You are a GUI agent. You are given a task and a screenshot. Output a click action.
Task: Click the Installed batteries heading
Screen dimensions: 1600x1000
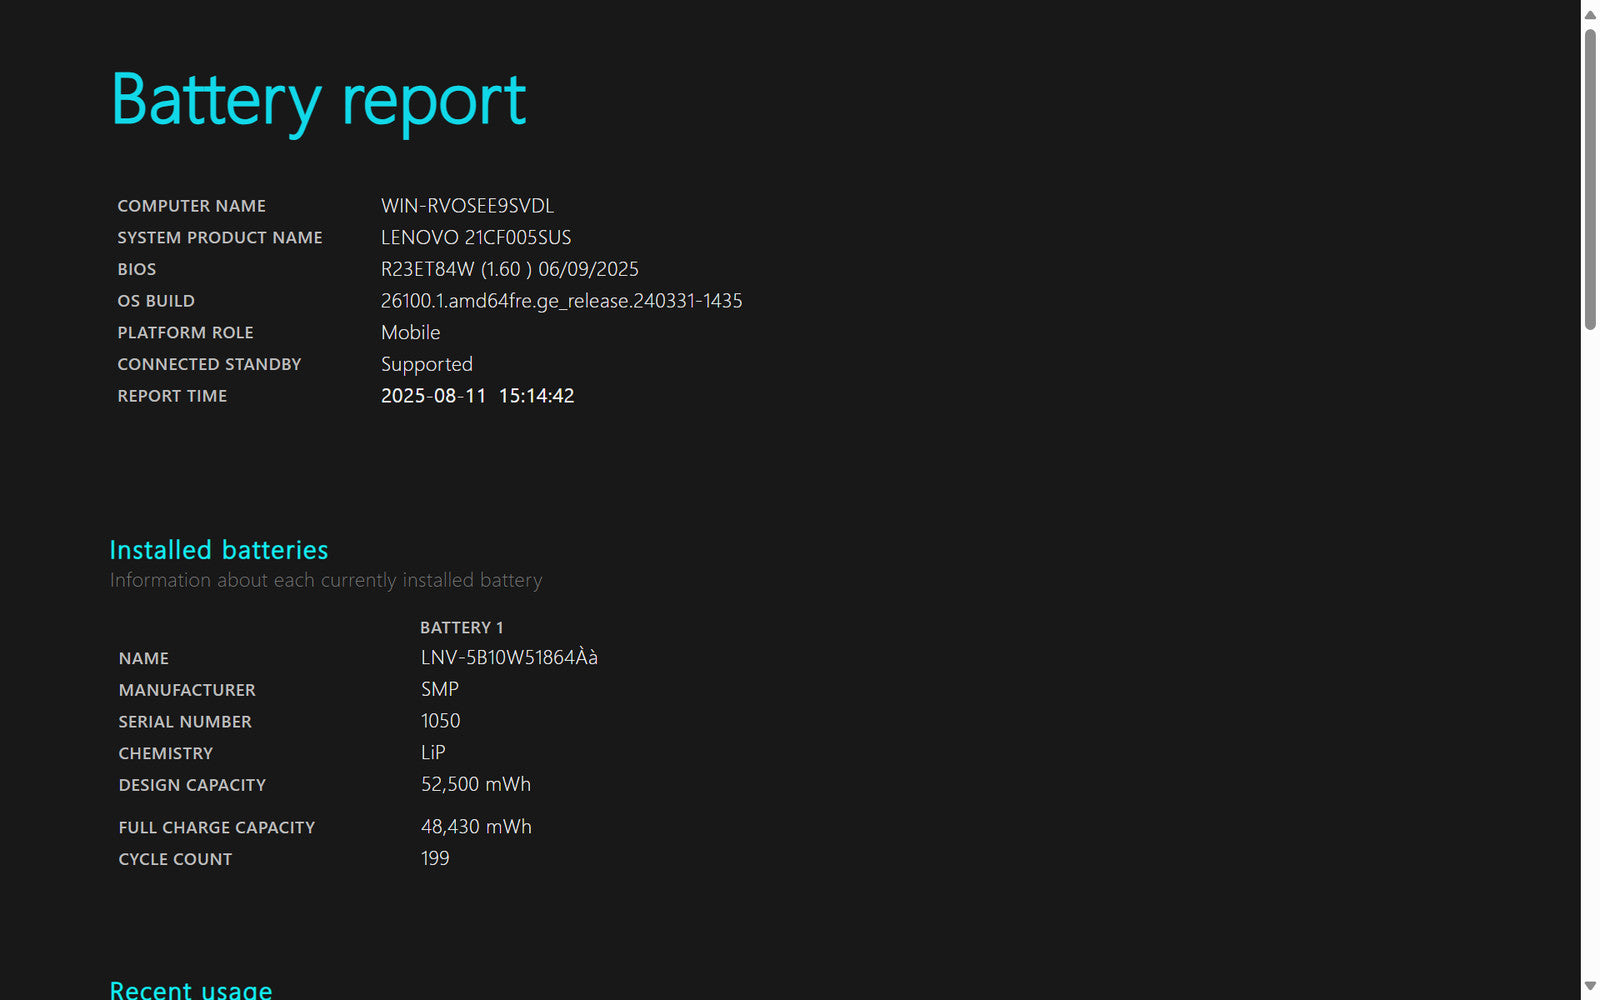pyautogui.click(x=219, y=550)
